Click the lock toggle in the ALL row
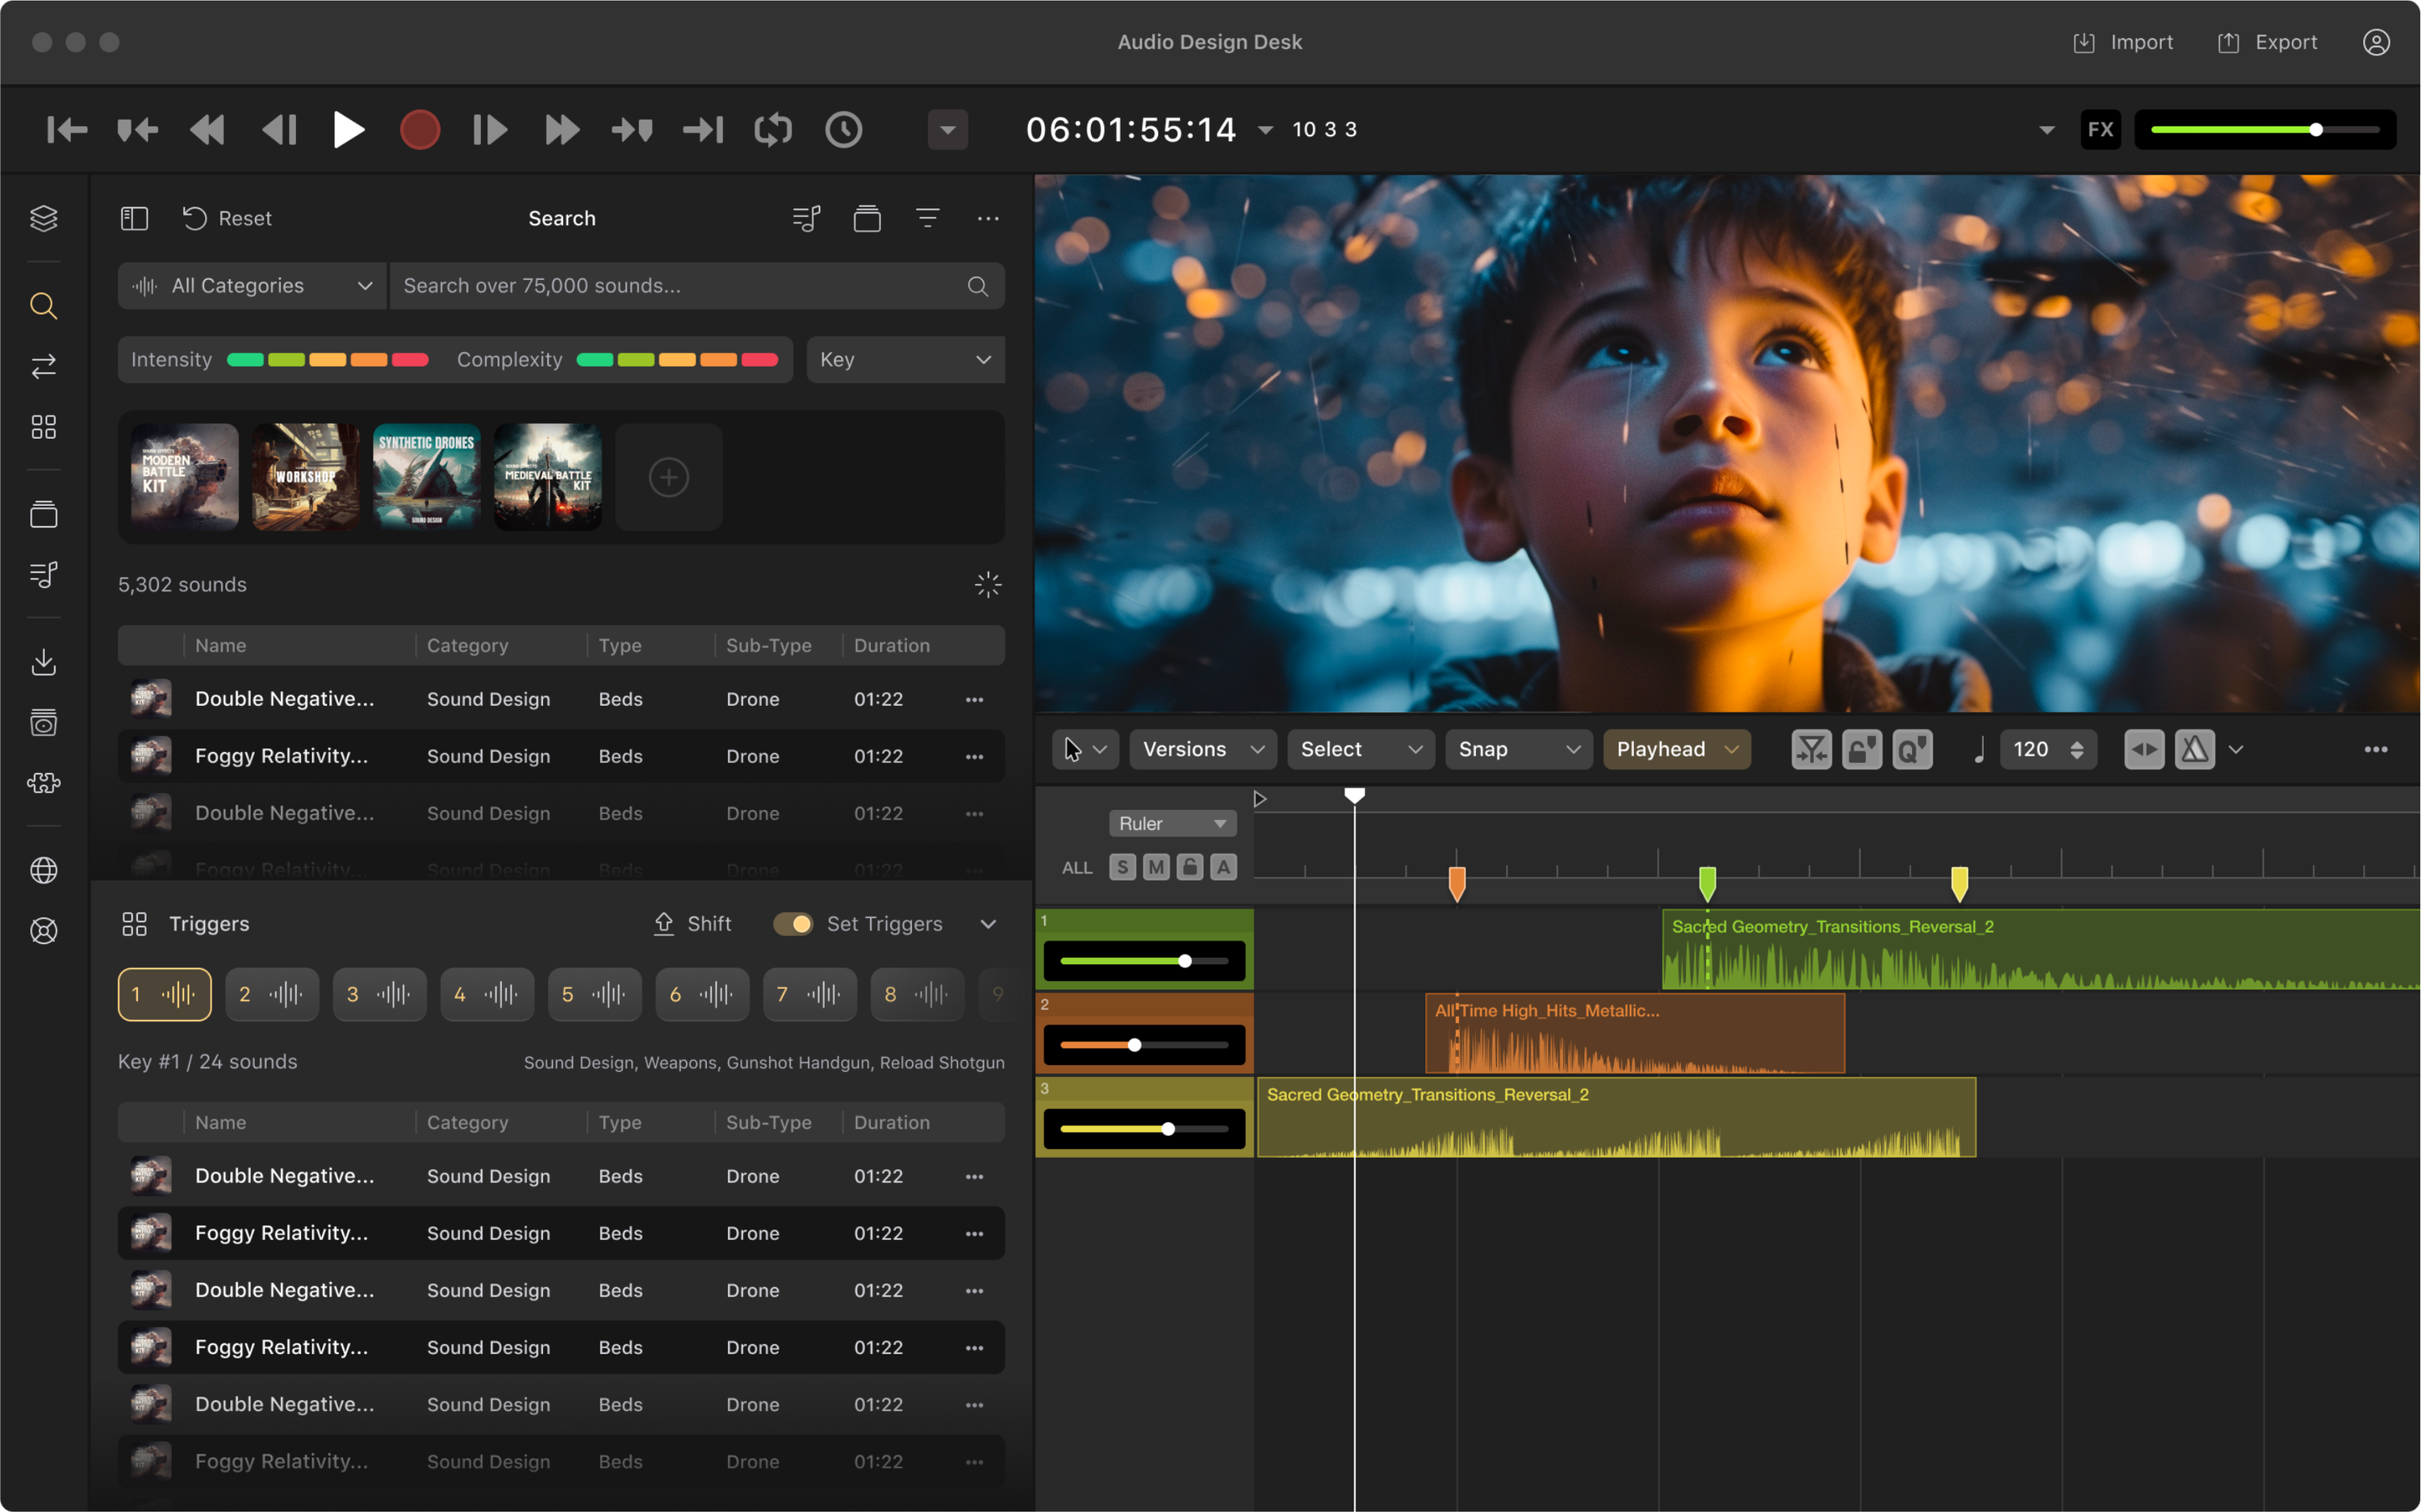 [x=1189, y=867]
